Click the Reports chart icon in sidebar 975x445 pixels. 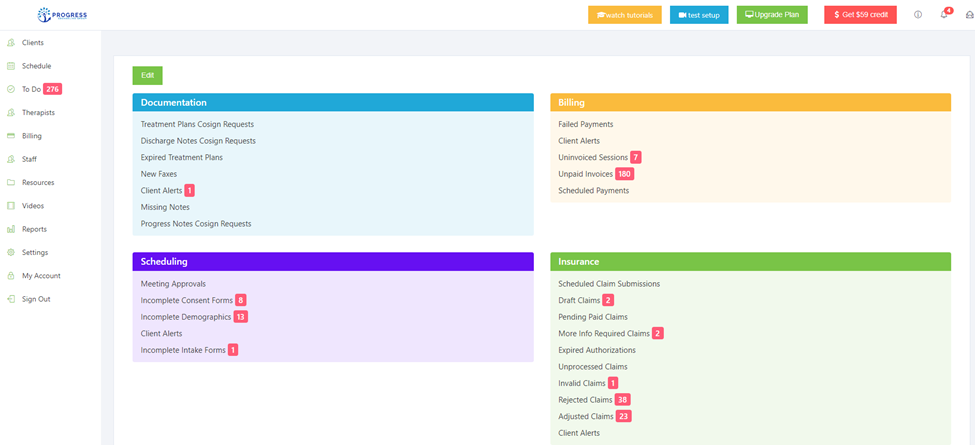point(11,229)
